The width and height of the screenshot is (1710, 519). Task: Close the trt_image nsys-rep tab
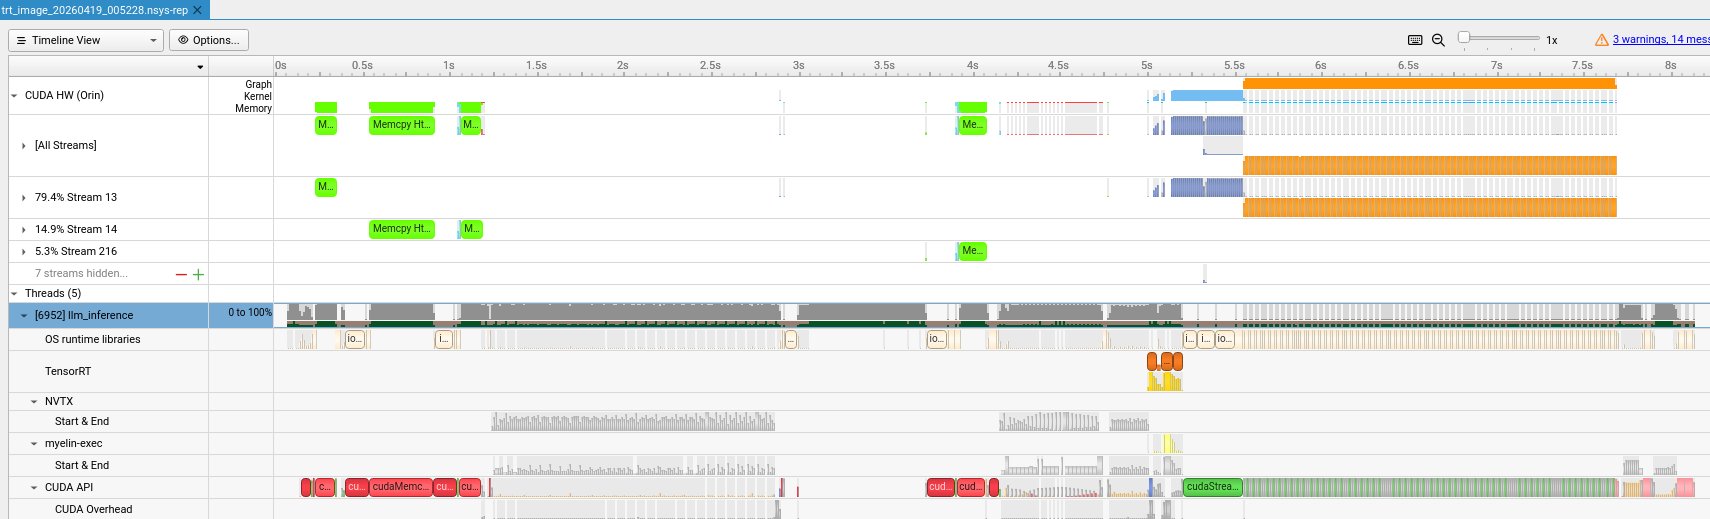coord(197,10)
